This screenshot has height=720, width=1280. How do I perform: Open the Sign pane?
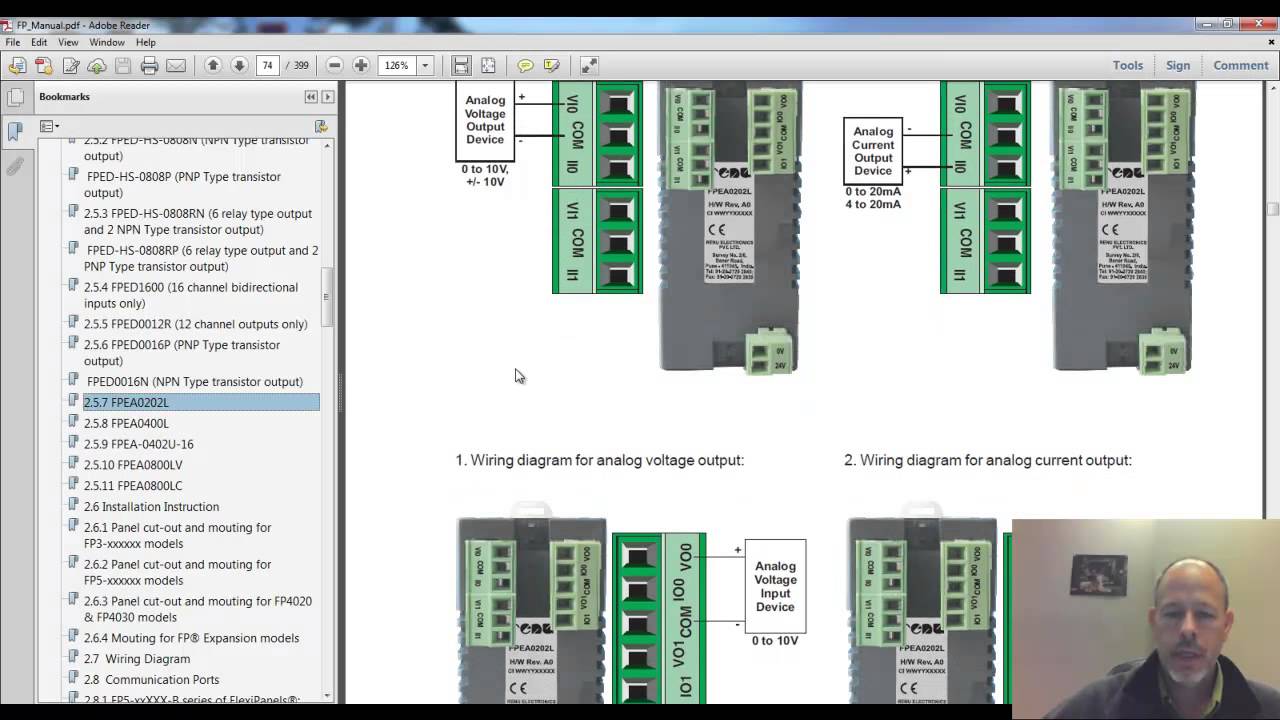coord(1178,65)
